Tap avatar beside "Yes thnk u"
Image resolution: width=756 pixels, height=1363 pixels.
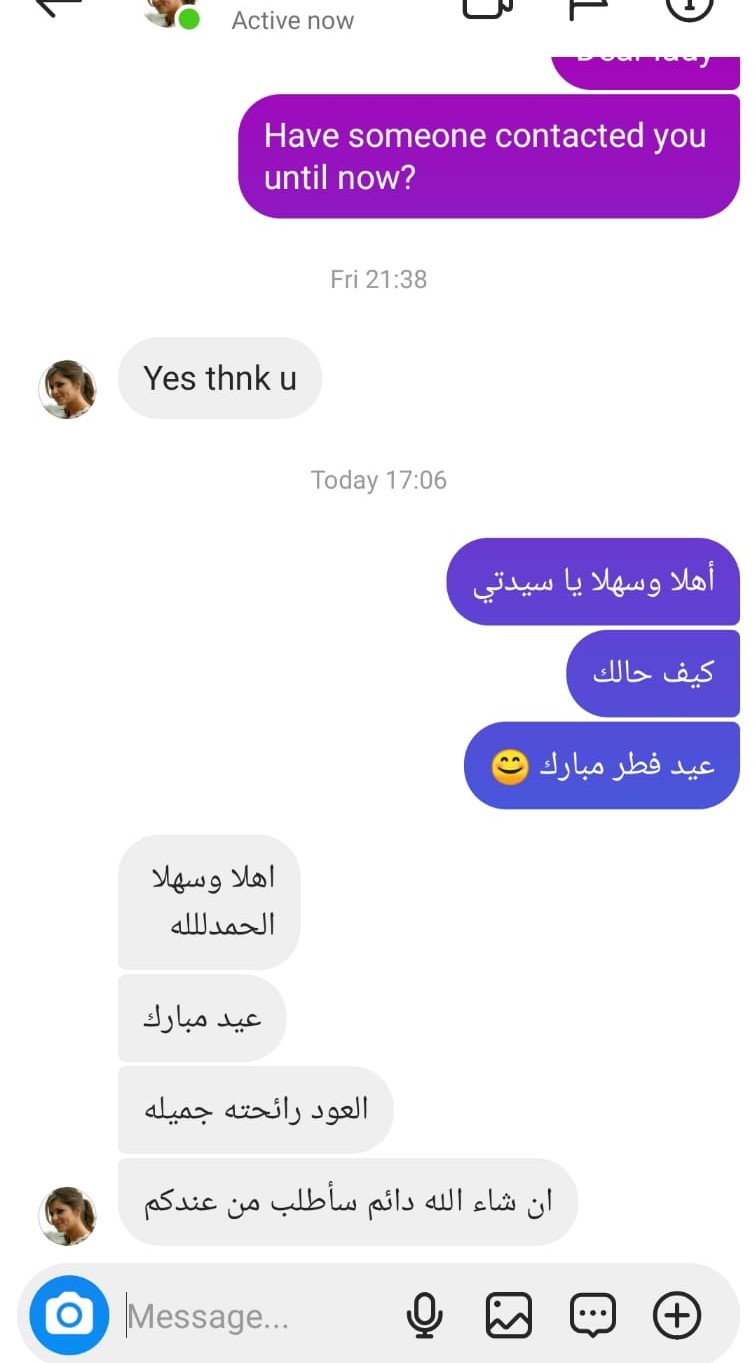[x=67, y=389]
